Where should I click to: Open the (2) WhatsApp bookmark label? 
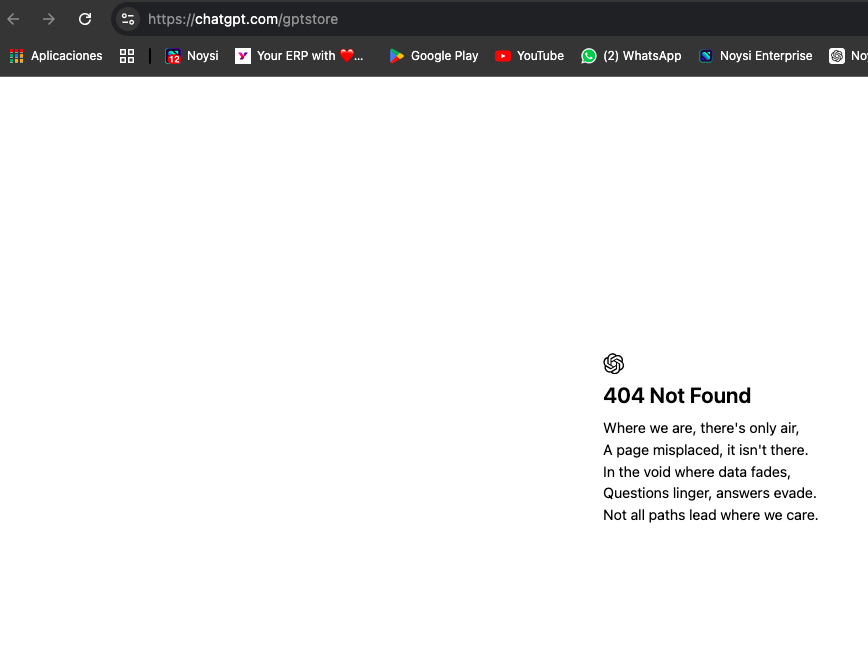[643, 56]
